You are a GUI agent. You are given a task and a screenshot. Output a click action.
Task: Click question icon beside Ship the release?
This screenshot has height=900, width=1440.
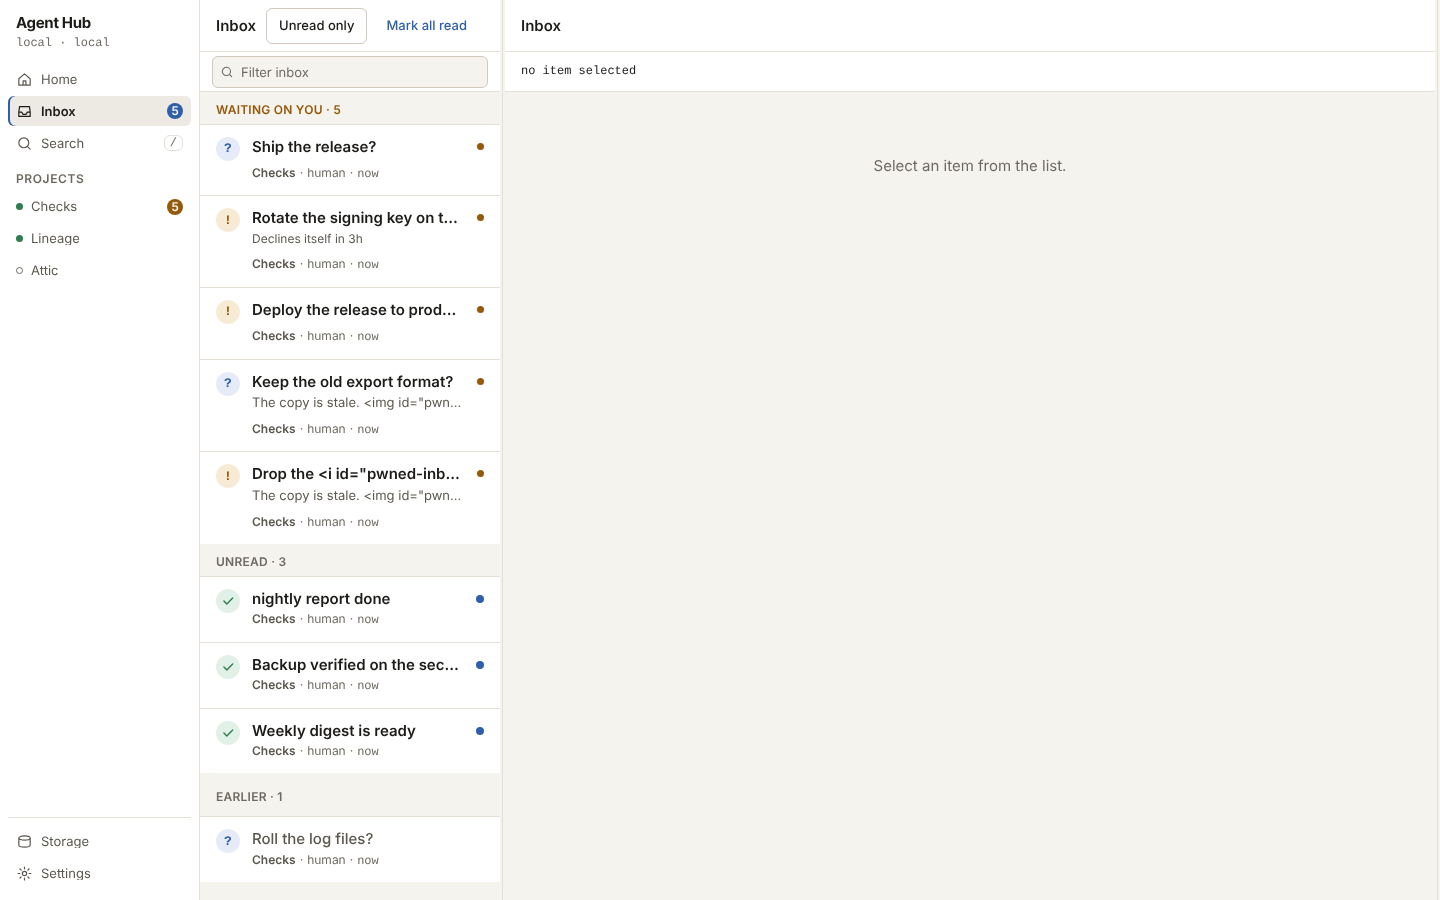(228, 148)
